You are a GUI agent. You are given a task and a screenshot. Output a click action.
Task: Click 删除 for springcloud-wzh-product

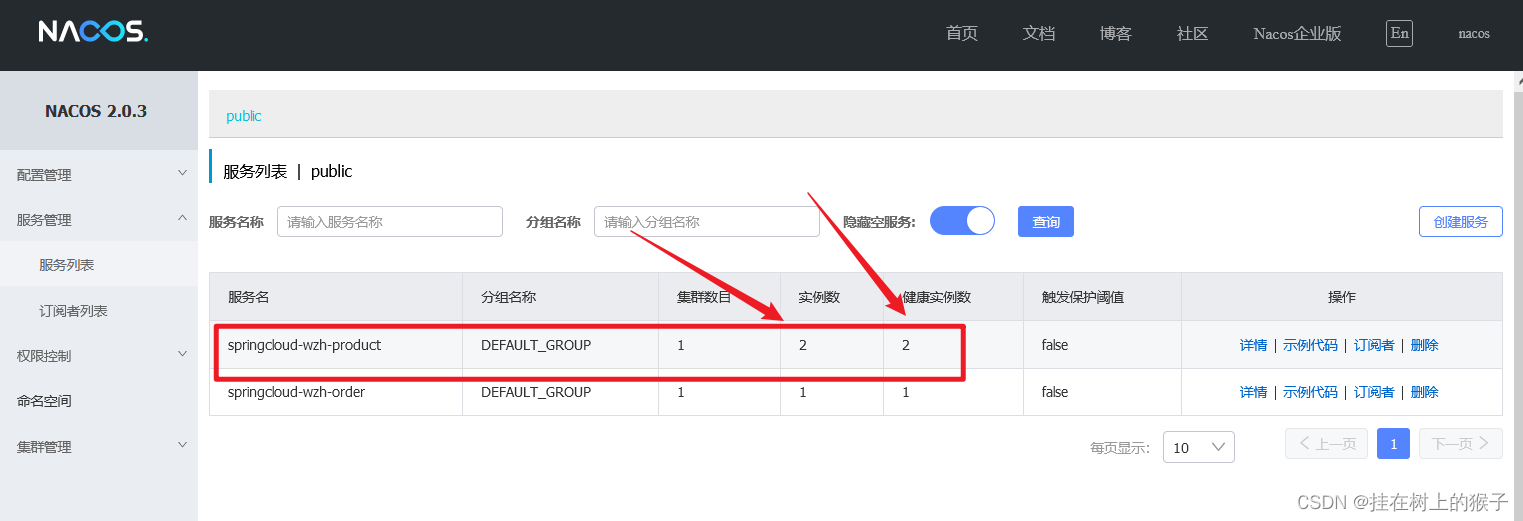(x=1424, y=345)
